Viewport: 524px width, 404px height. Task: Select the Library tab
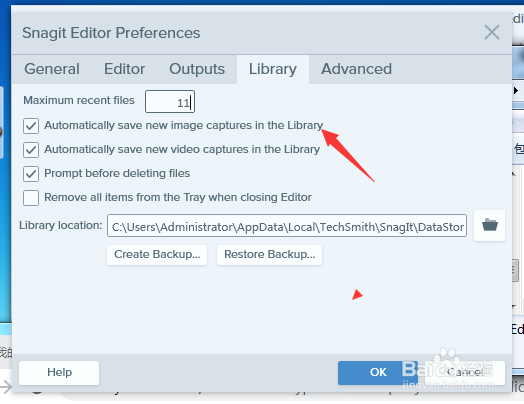(x=273, y=69)
